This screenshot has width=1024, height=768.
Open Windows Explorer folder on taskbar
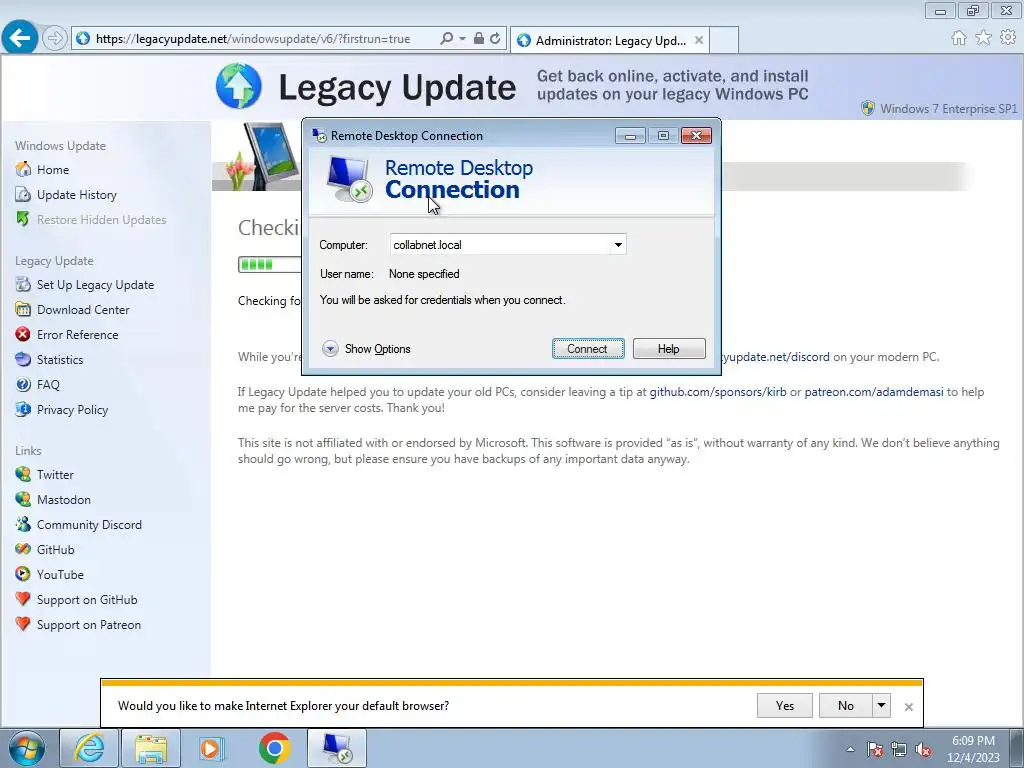click(x=151, y=748)
